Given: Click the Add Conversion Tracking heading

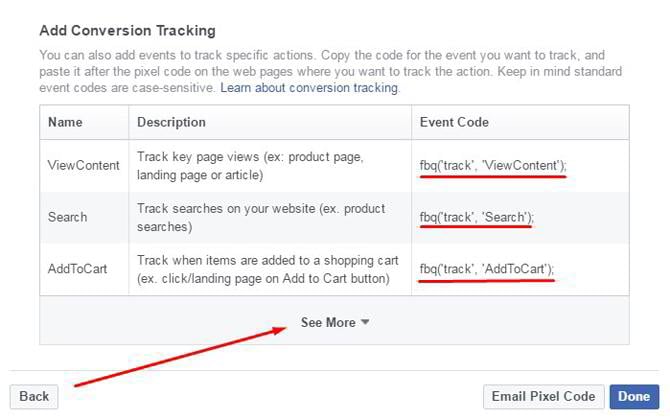Looking at the screenshot, I should (x=127, y=31).
